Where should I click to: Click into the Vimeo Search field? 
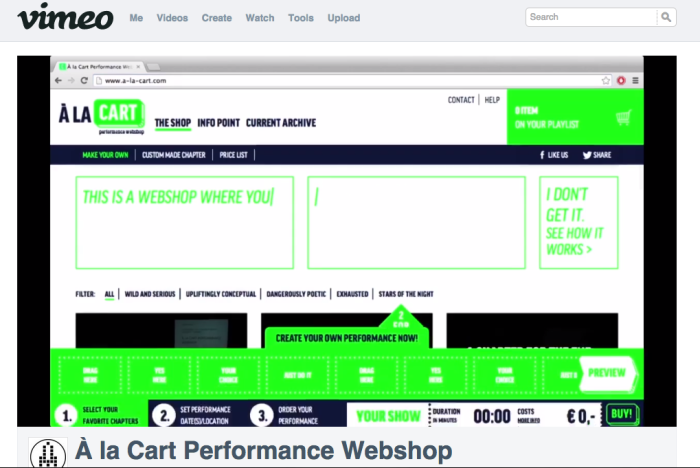click(x=591, y=17)
